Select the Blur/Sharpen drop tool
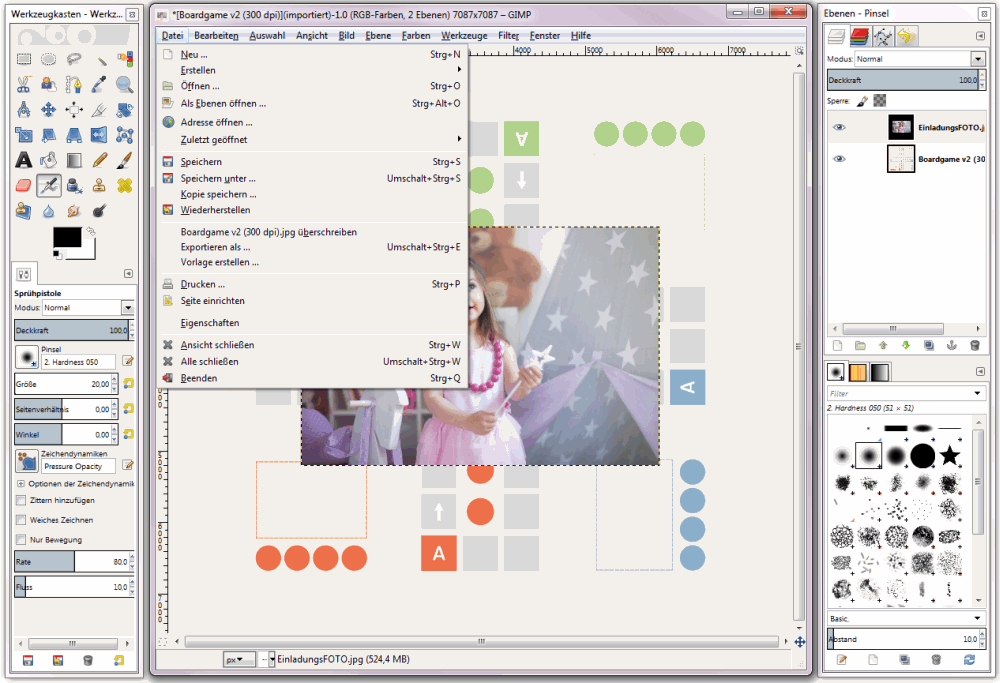Image resolution: width=1000 pixels, height=683 pixels. pyautogui.click(x=48, y=211)
